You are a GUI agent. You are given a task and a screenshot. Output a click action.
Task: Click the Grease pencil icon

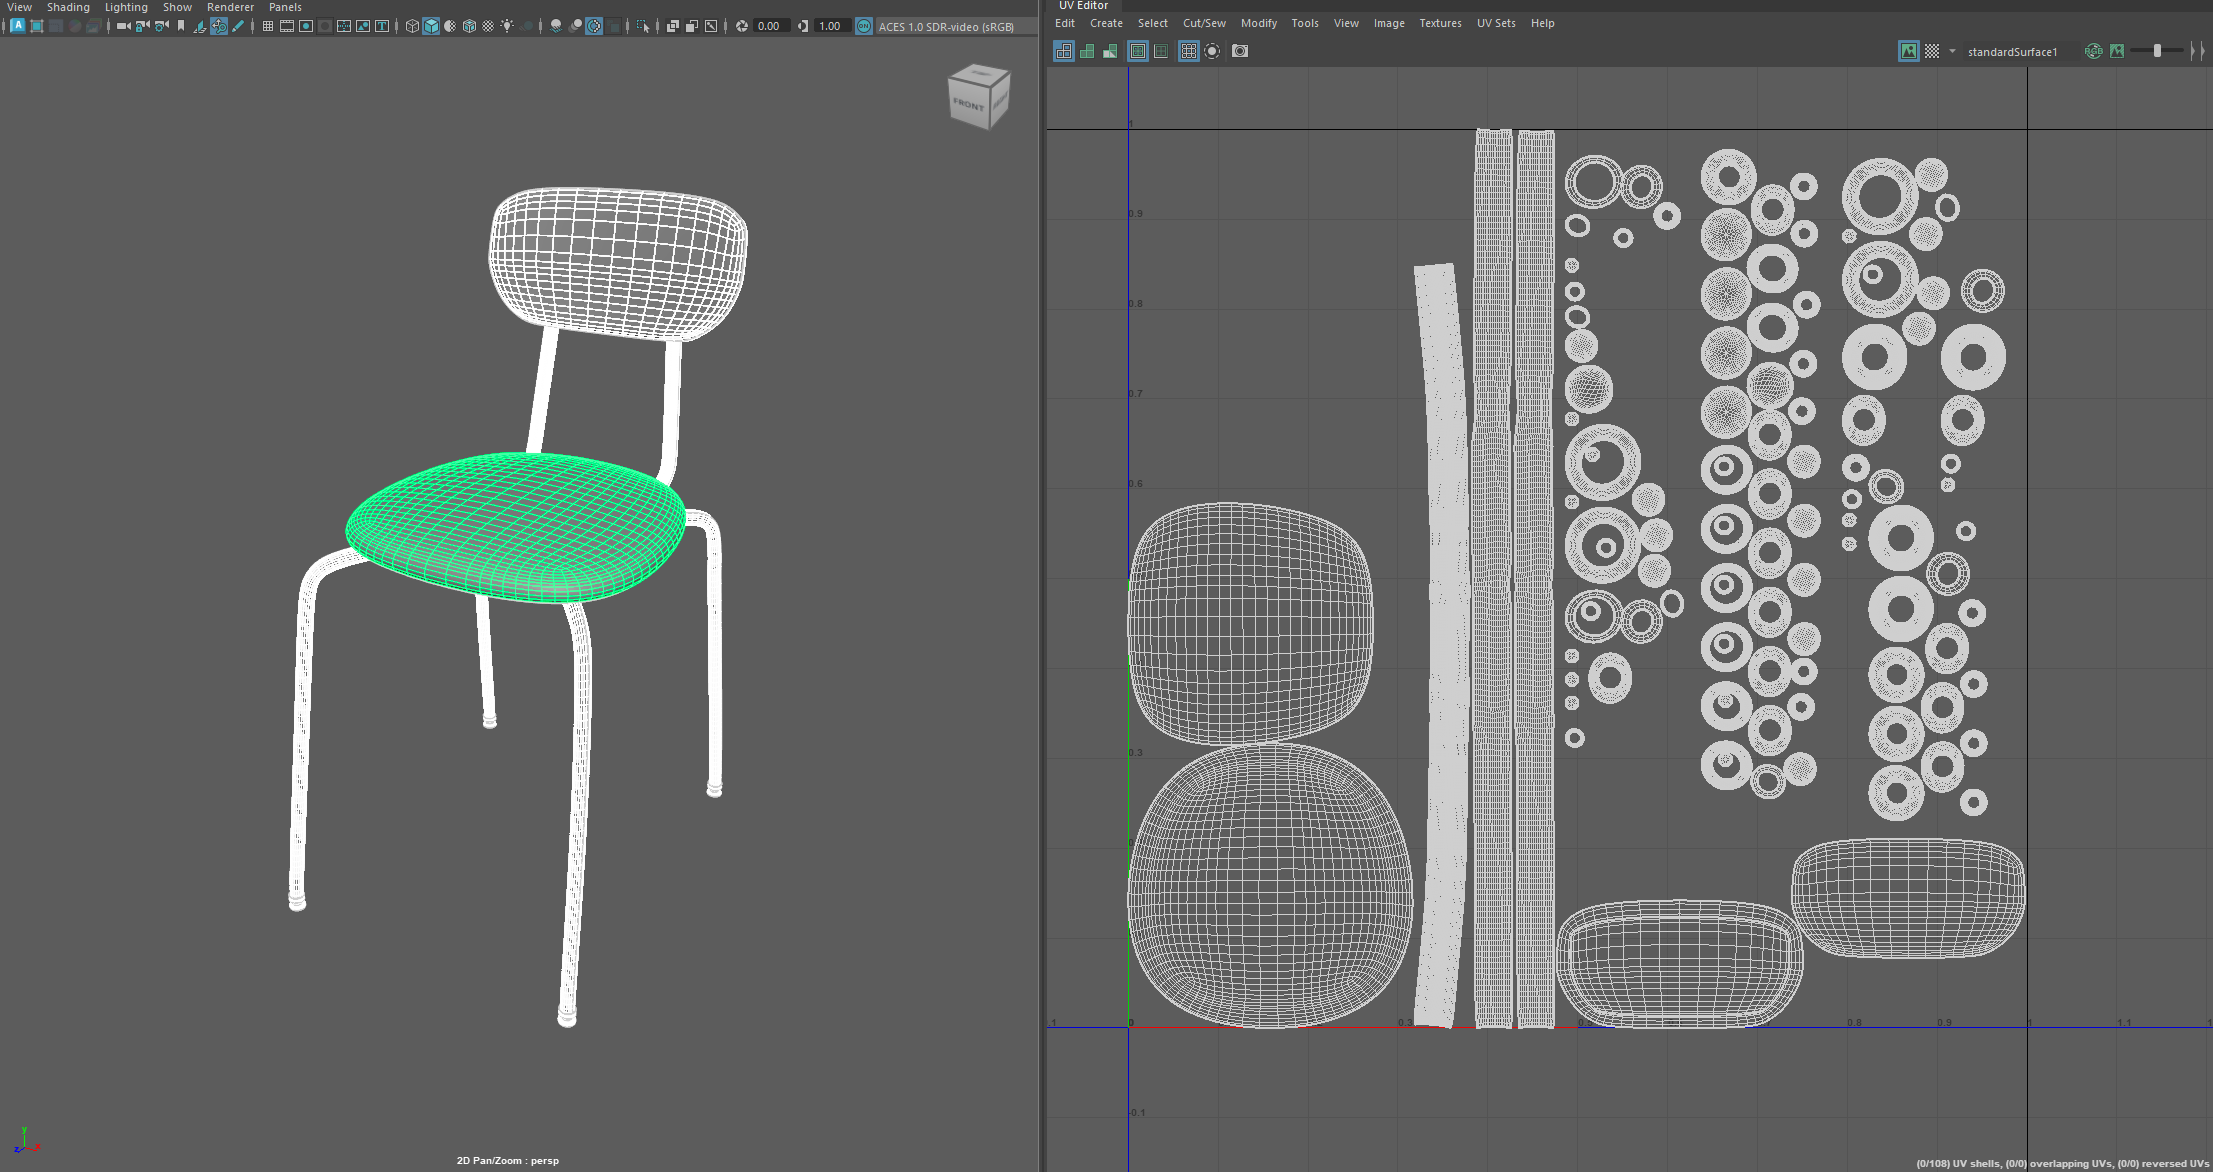(238, 26)
